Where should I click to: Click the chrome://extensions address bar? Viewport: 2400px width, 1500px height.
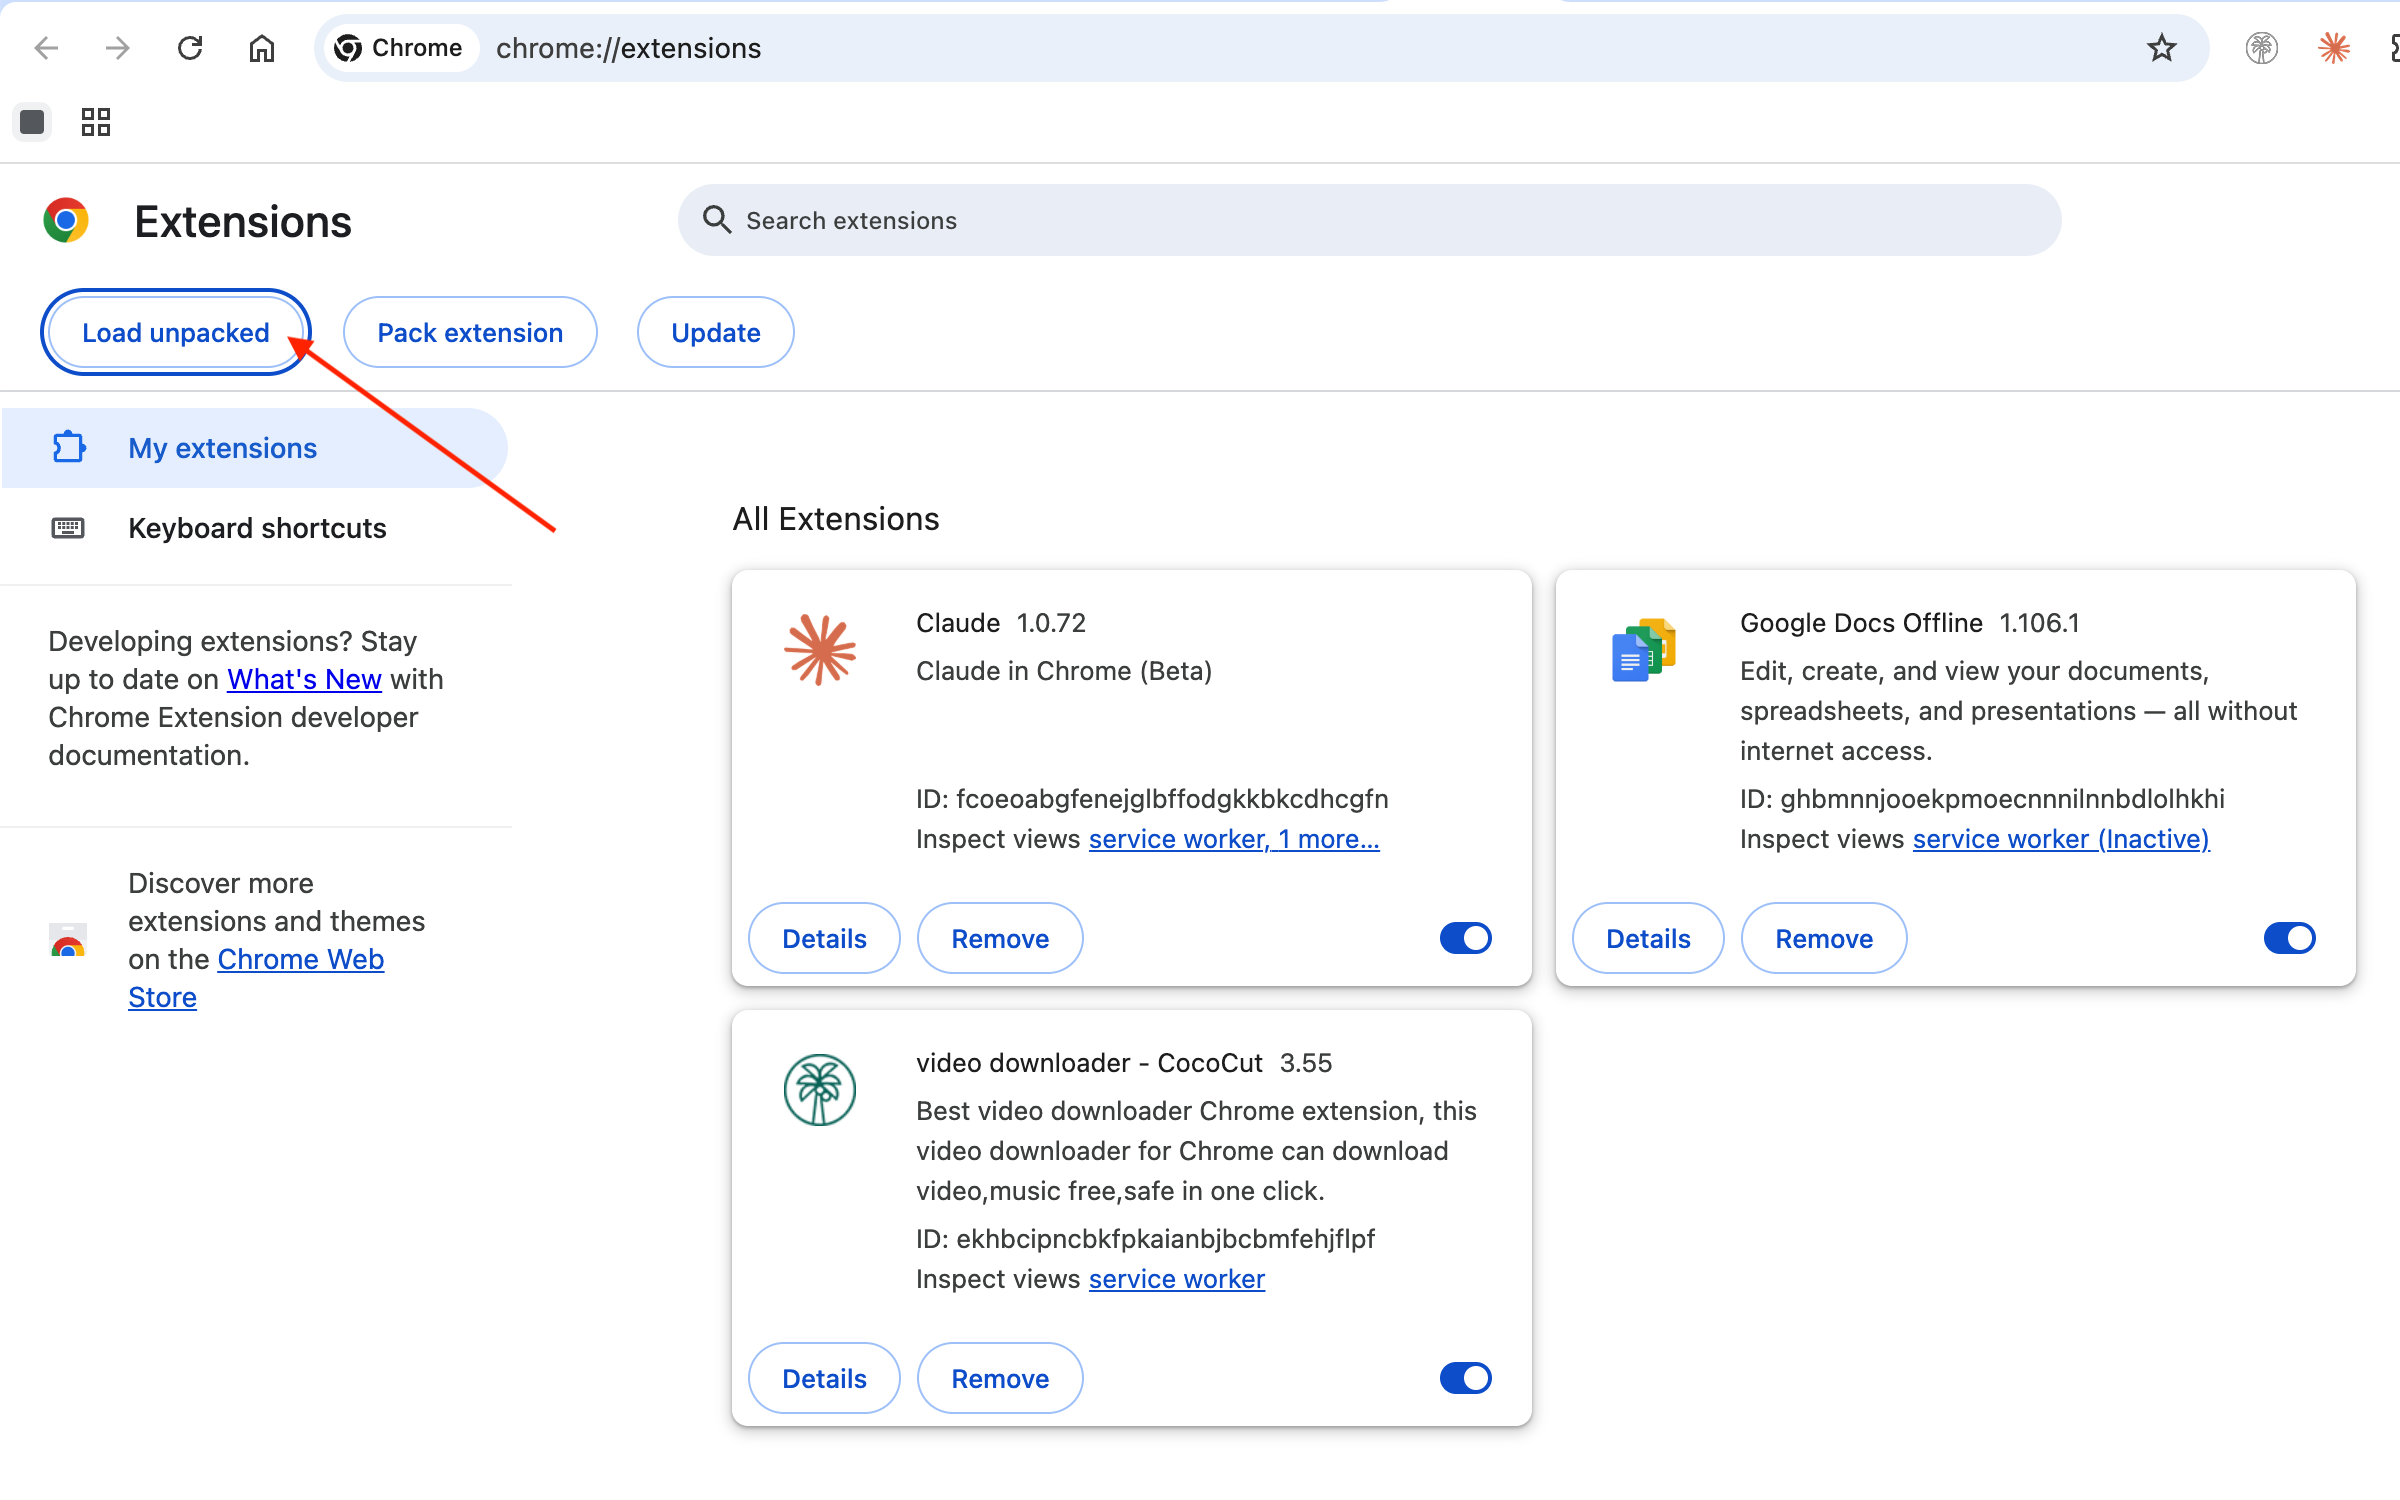click(x=1260, y=48)
